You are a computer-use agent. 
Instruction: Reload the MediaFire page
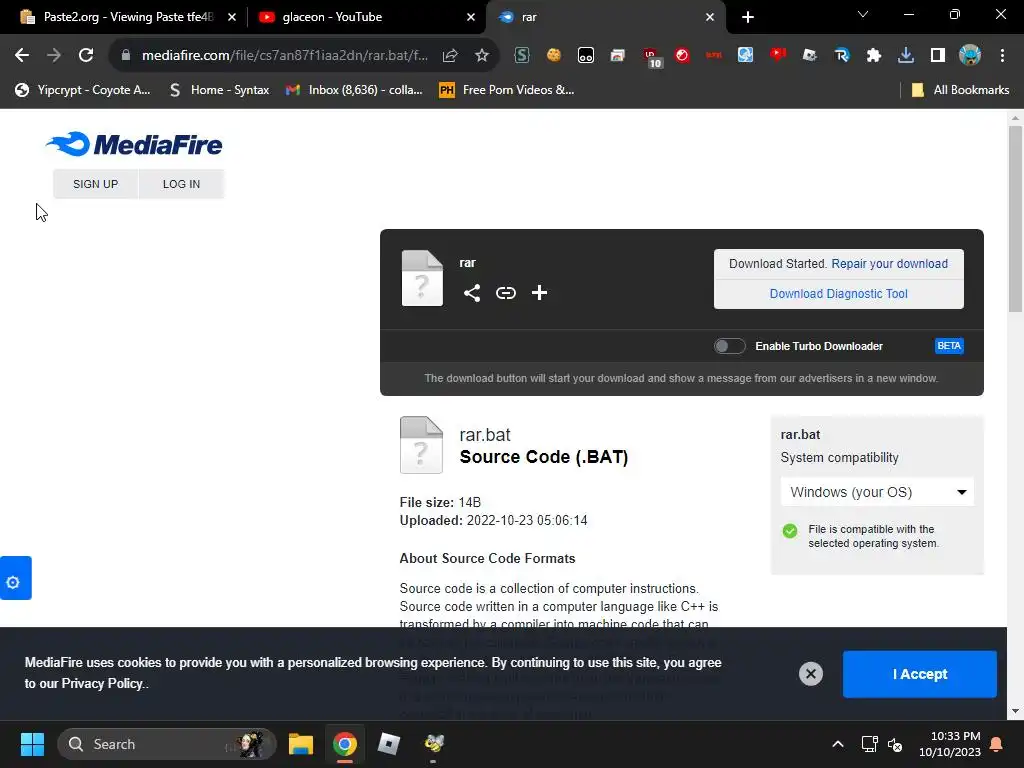(x=86, y=56)
